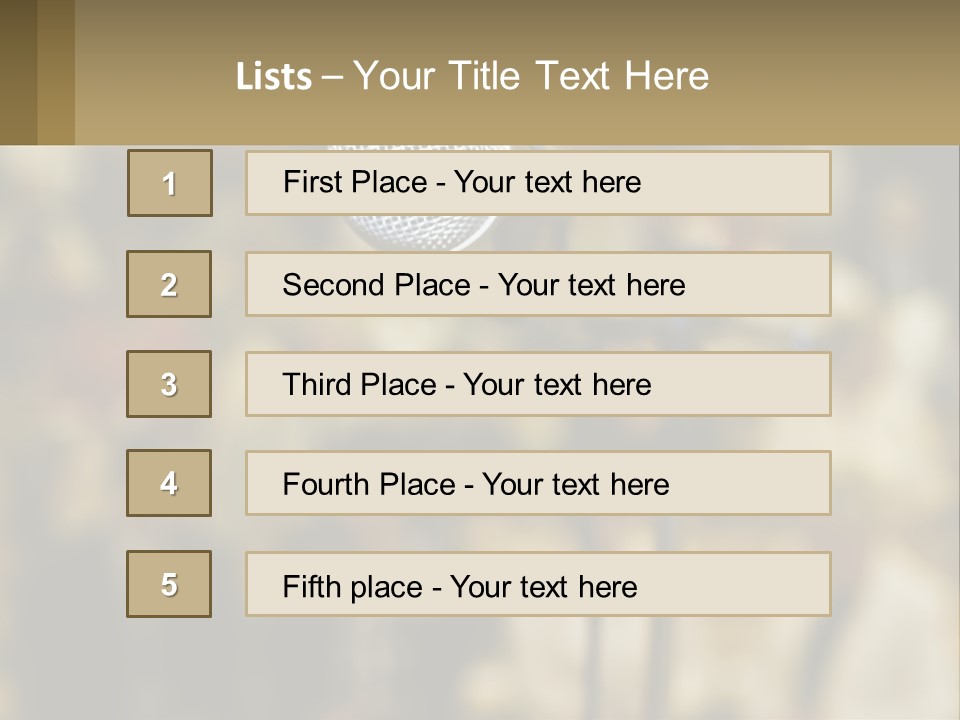Image resolution: width=960 pixels, height=720 pixels.
Task: Select the number 2 box
Action: (x=169, y=284)
